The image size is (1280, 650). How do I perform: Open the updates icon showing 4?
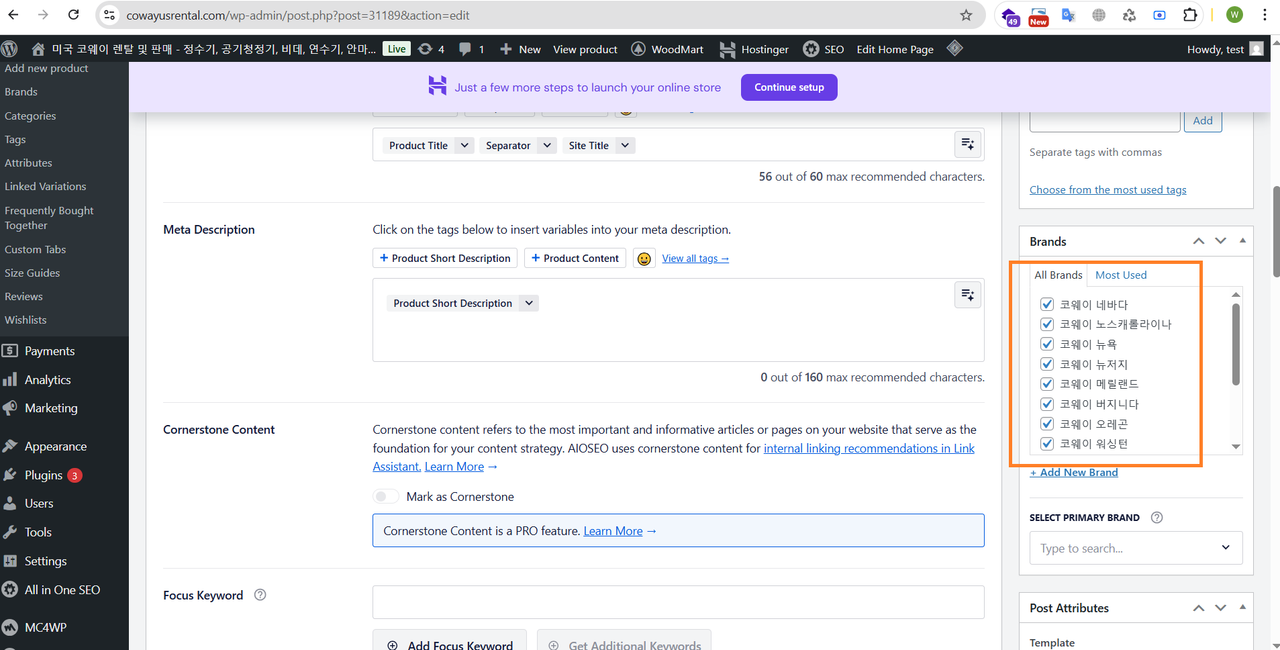tap(432, 49)
